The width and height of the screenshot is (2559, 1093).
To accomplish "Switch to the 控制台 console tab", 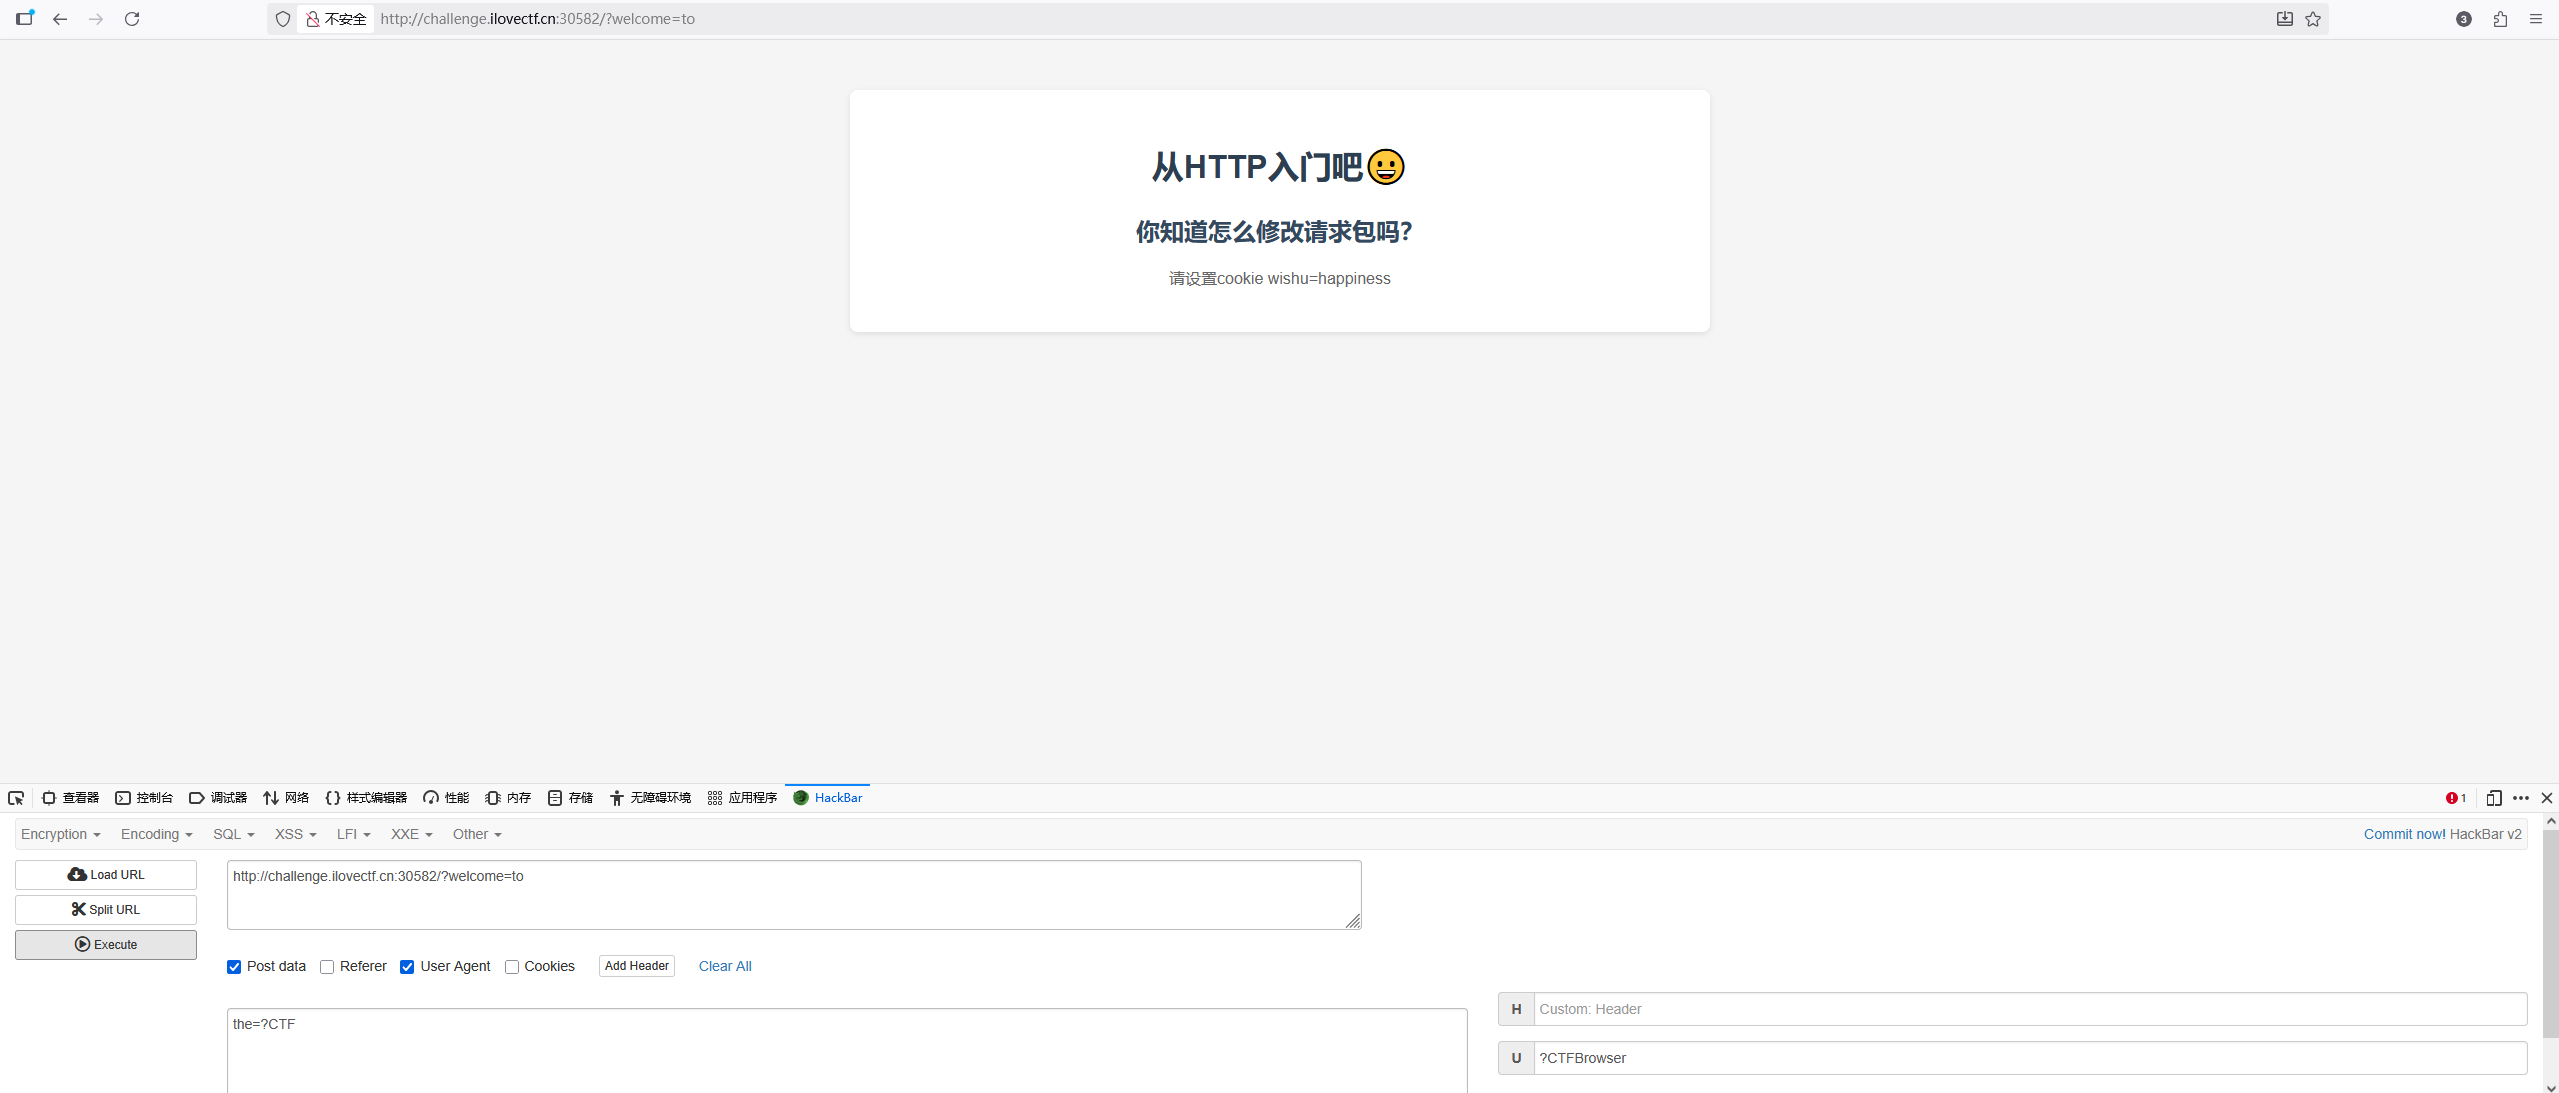I will 144,798.
